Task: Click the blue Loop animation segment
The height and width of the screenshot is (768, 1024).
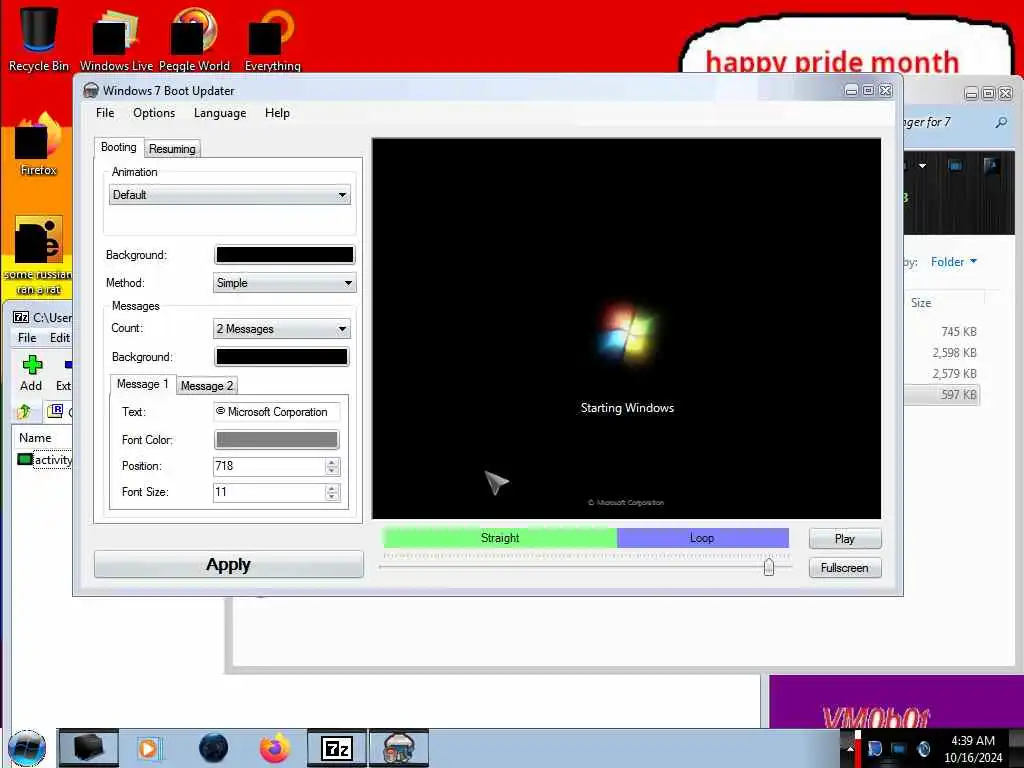Action: pyautogui.click(x=703, y=538)
